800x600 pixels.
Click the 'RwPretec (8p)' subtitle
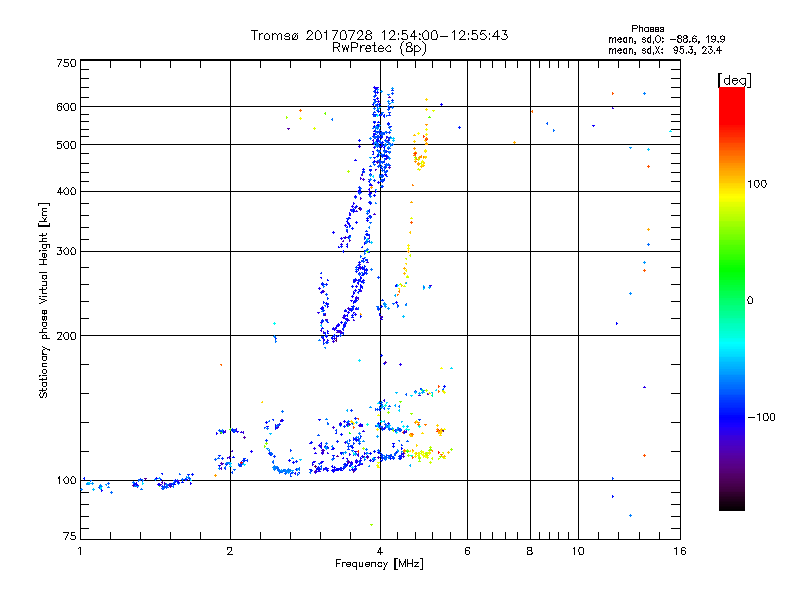pyautogui.click(x=379, y=48)
